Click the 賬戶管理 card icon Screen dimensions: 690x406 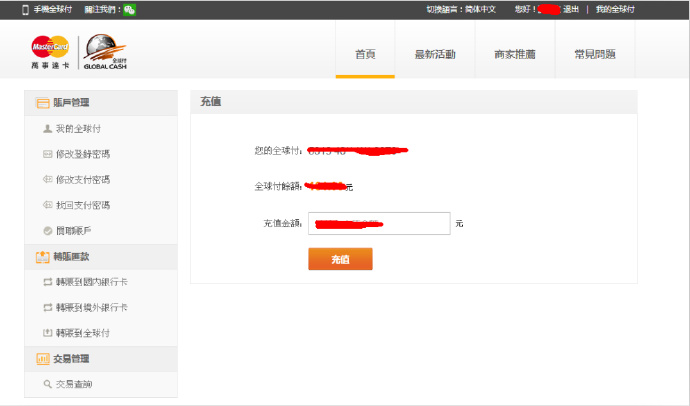tap(43, 103)
